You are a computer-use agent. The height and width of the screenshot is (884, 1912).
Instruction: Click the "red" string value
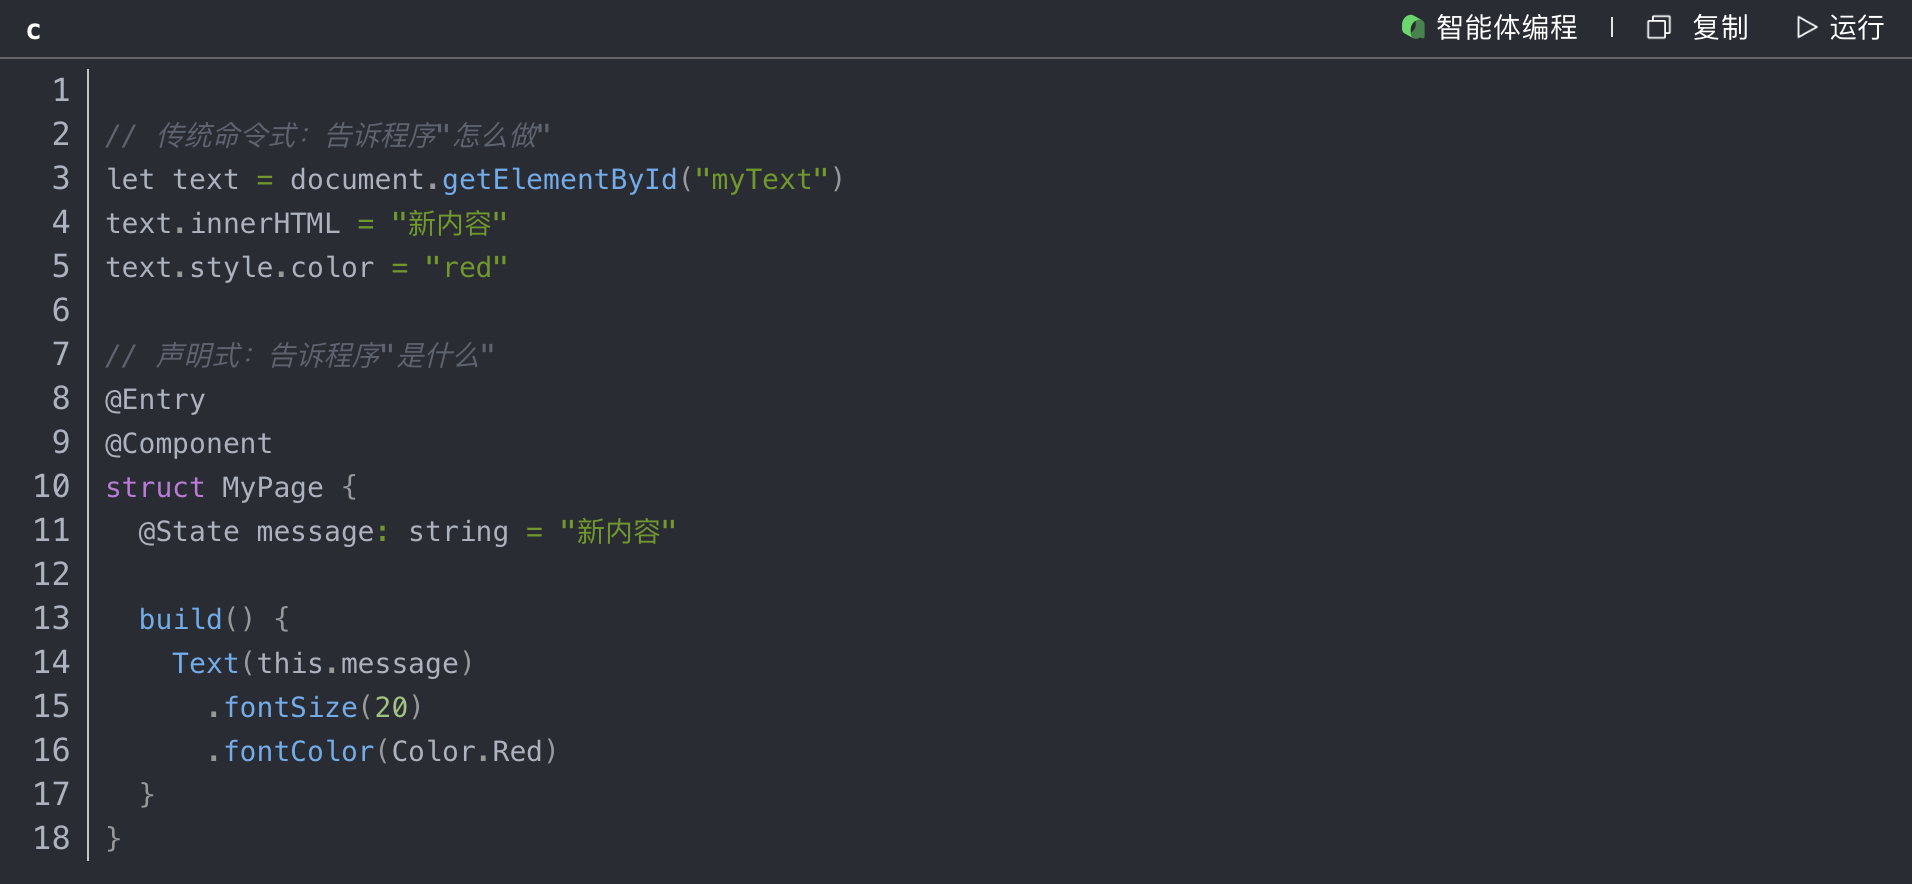[466, 267]
